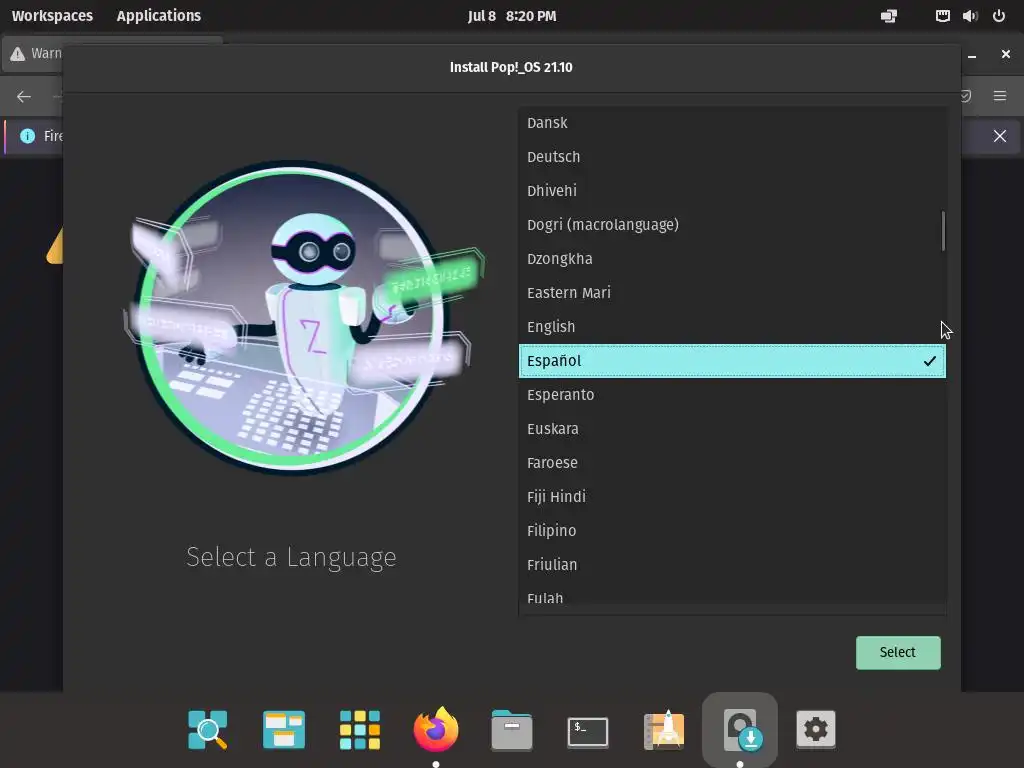
Task: Click the selected Español row
Action: (732, 361)
